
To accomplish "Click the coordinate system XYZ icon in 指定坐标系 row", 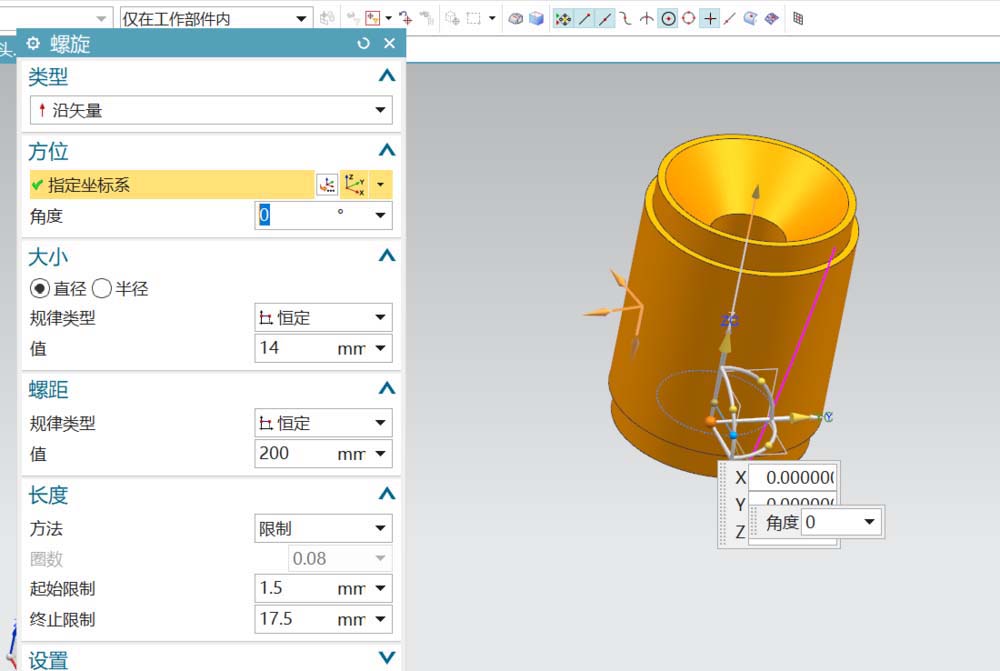I will [355, 185].
